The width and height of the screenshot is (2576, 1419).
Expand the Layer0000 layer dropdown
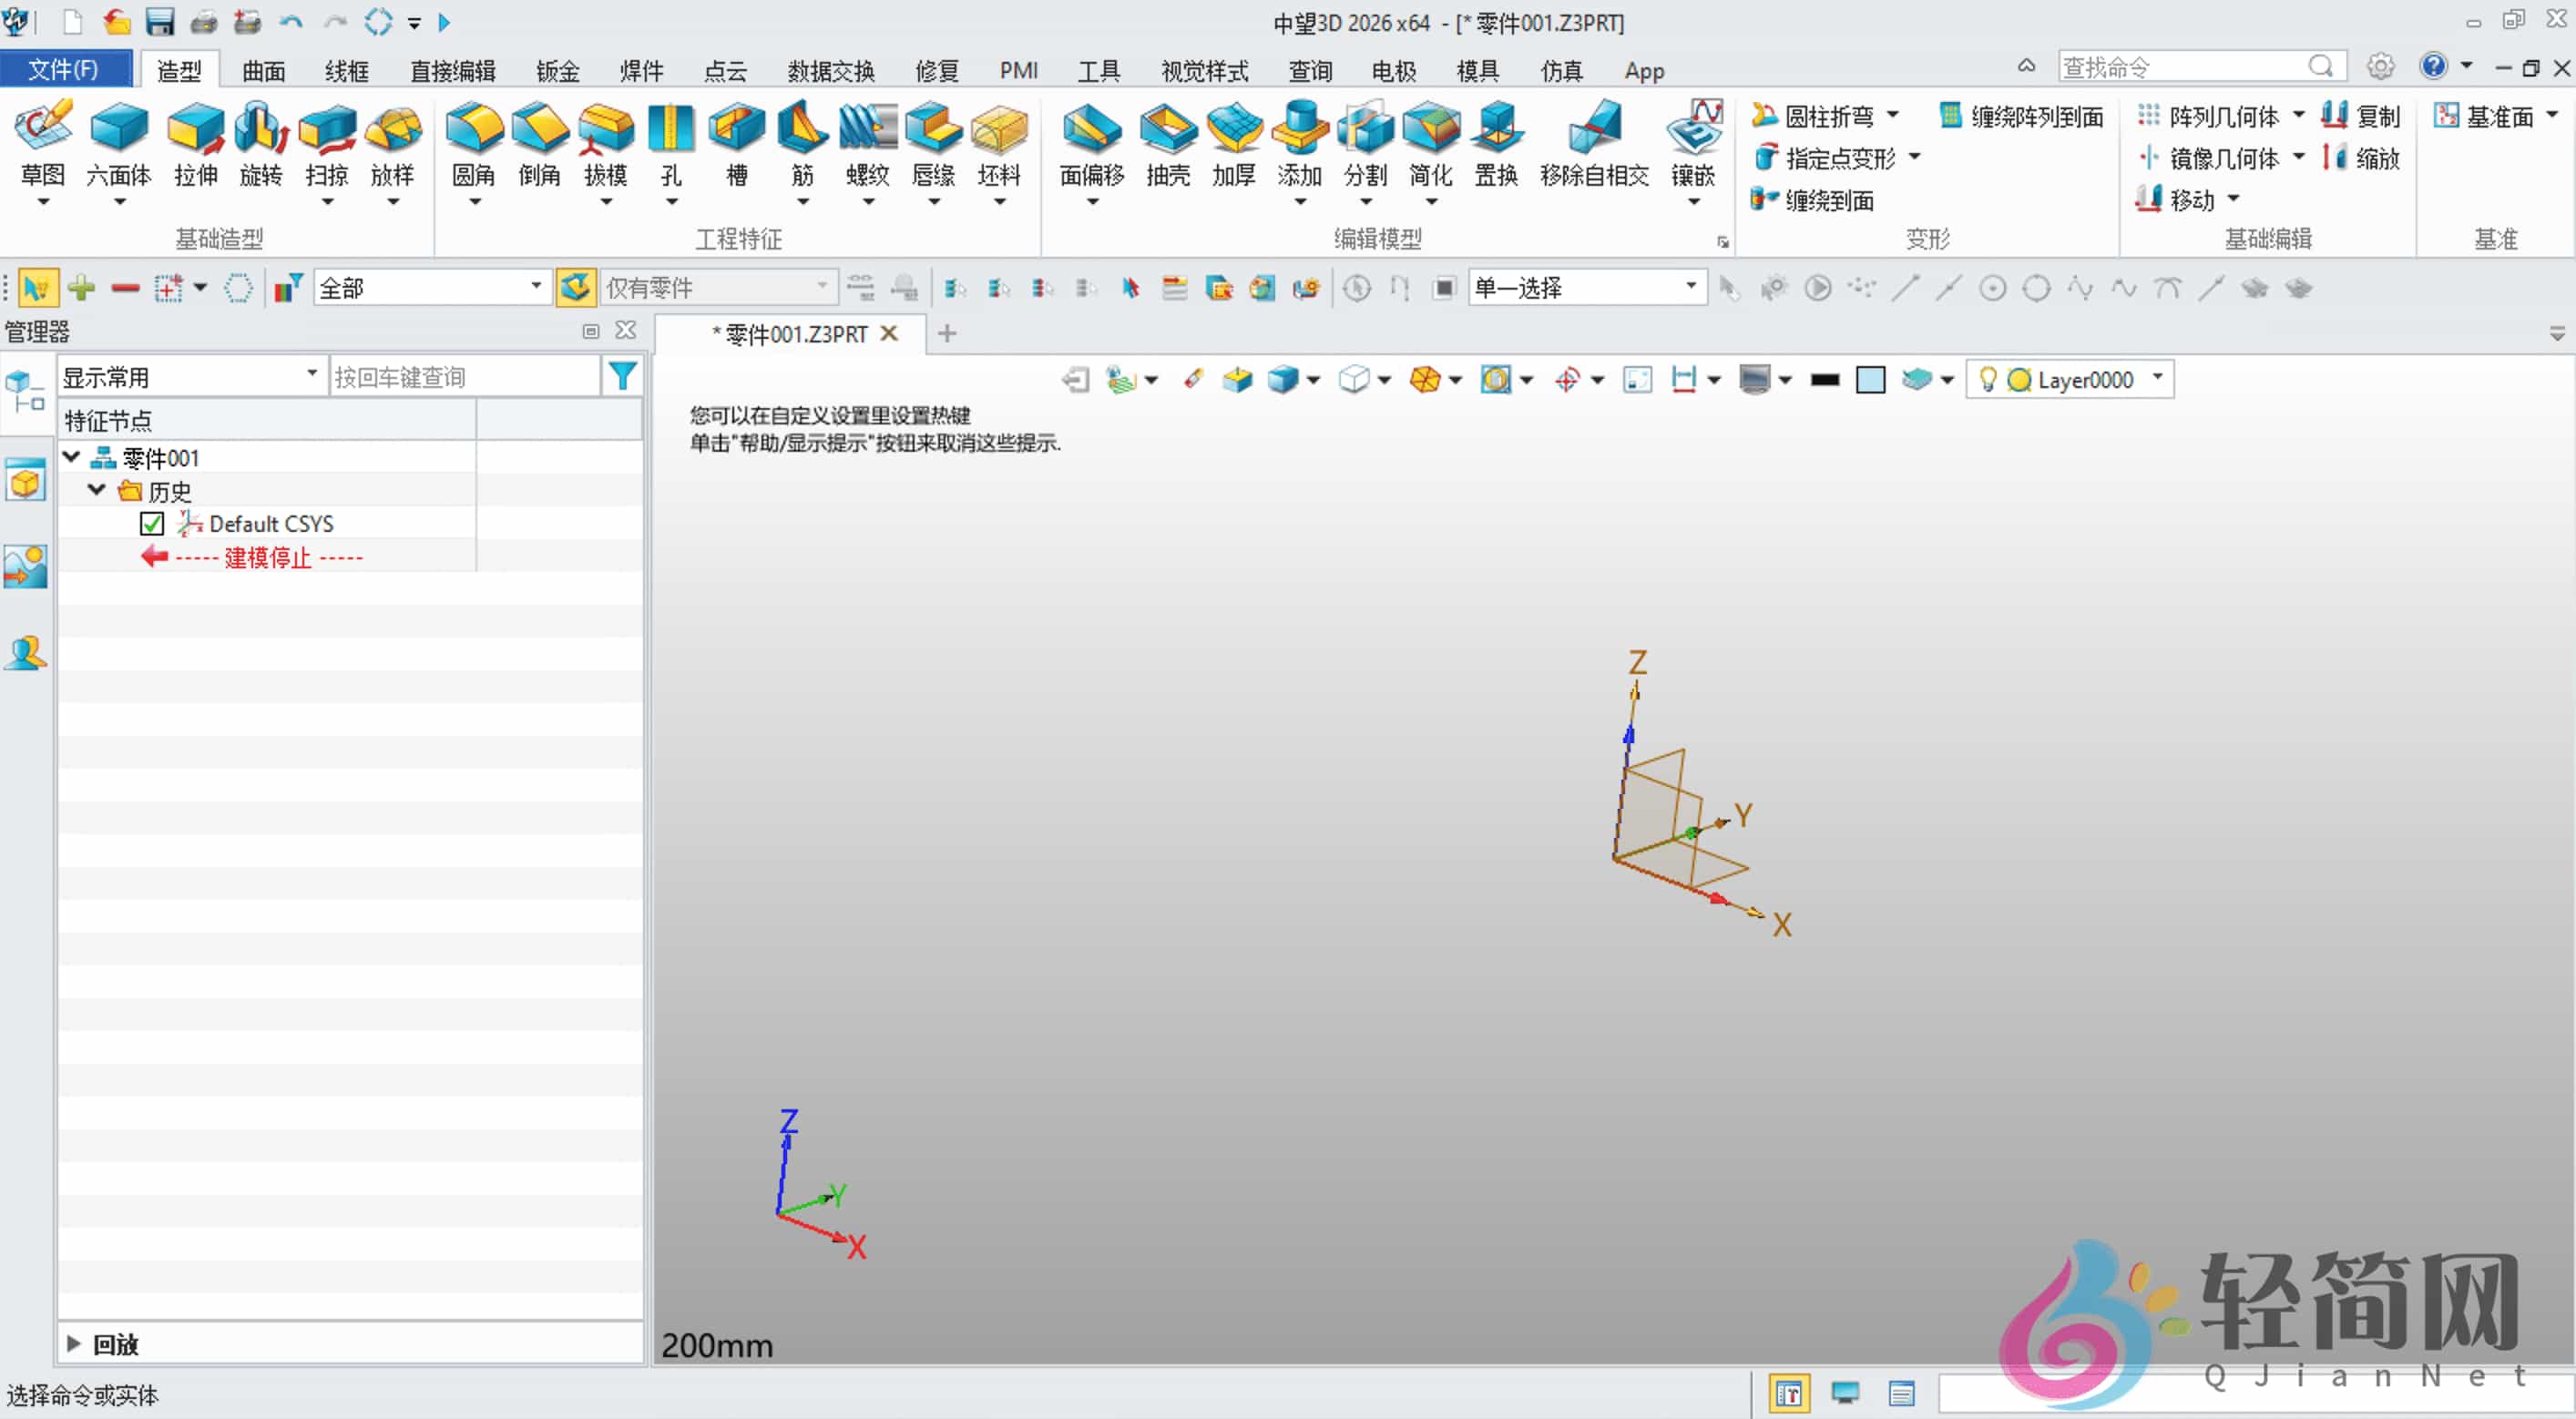(x=2156, y=379)
